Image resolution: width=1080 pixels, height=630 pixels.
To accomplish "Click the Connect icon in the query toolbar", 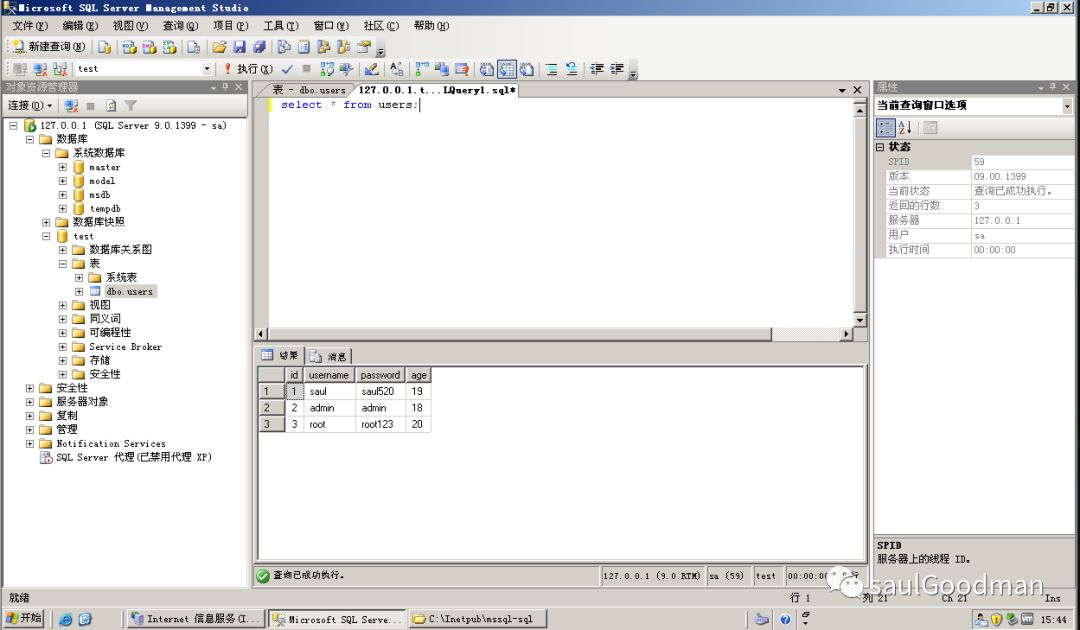I will pos(20,69).
